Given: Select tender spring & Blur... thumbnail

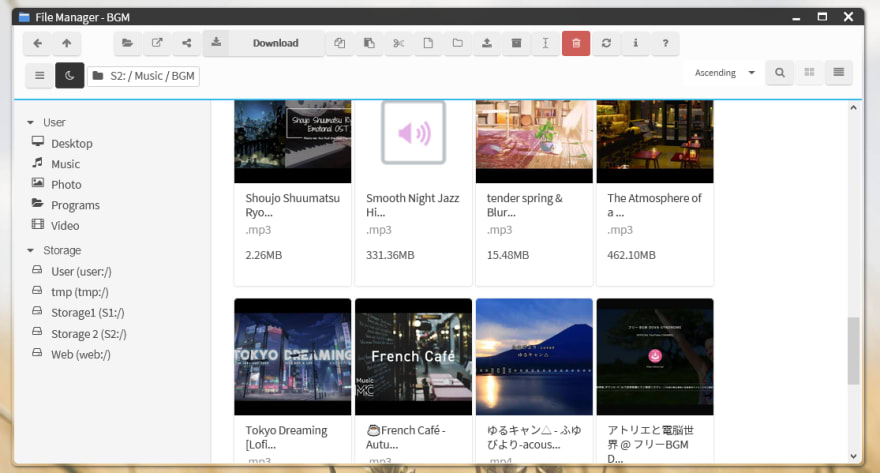Looking at the screenshot, I should [534, 141].
